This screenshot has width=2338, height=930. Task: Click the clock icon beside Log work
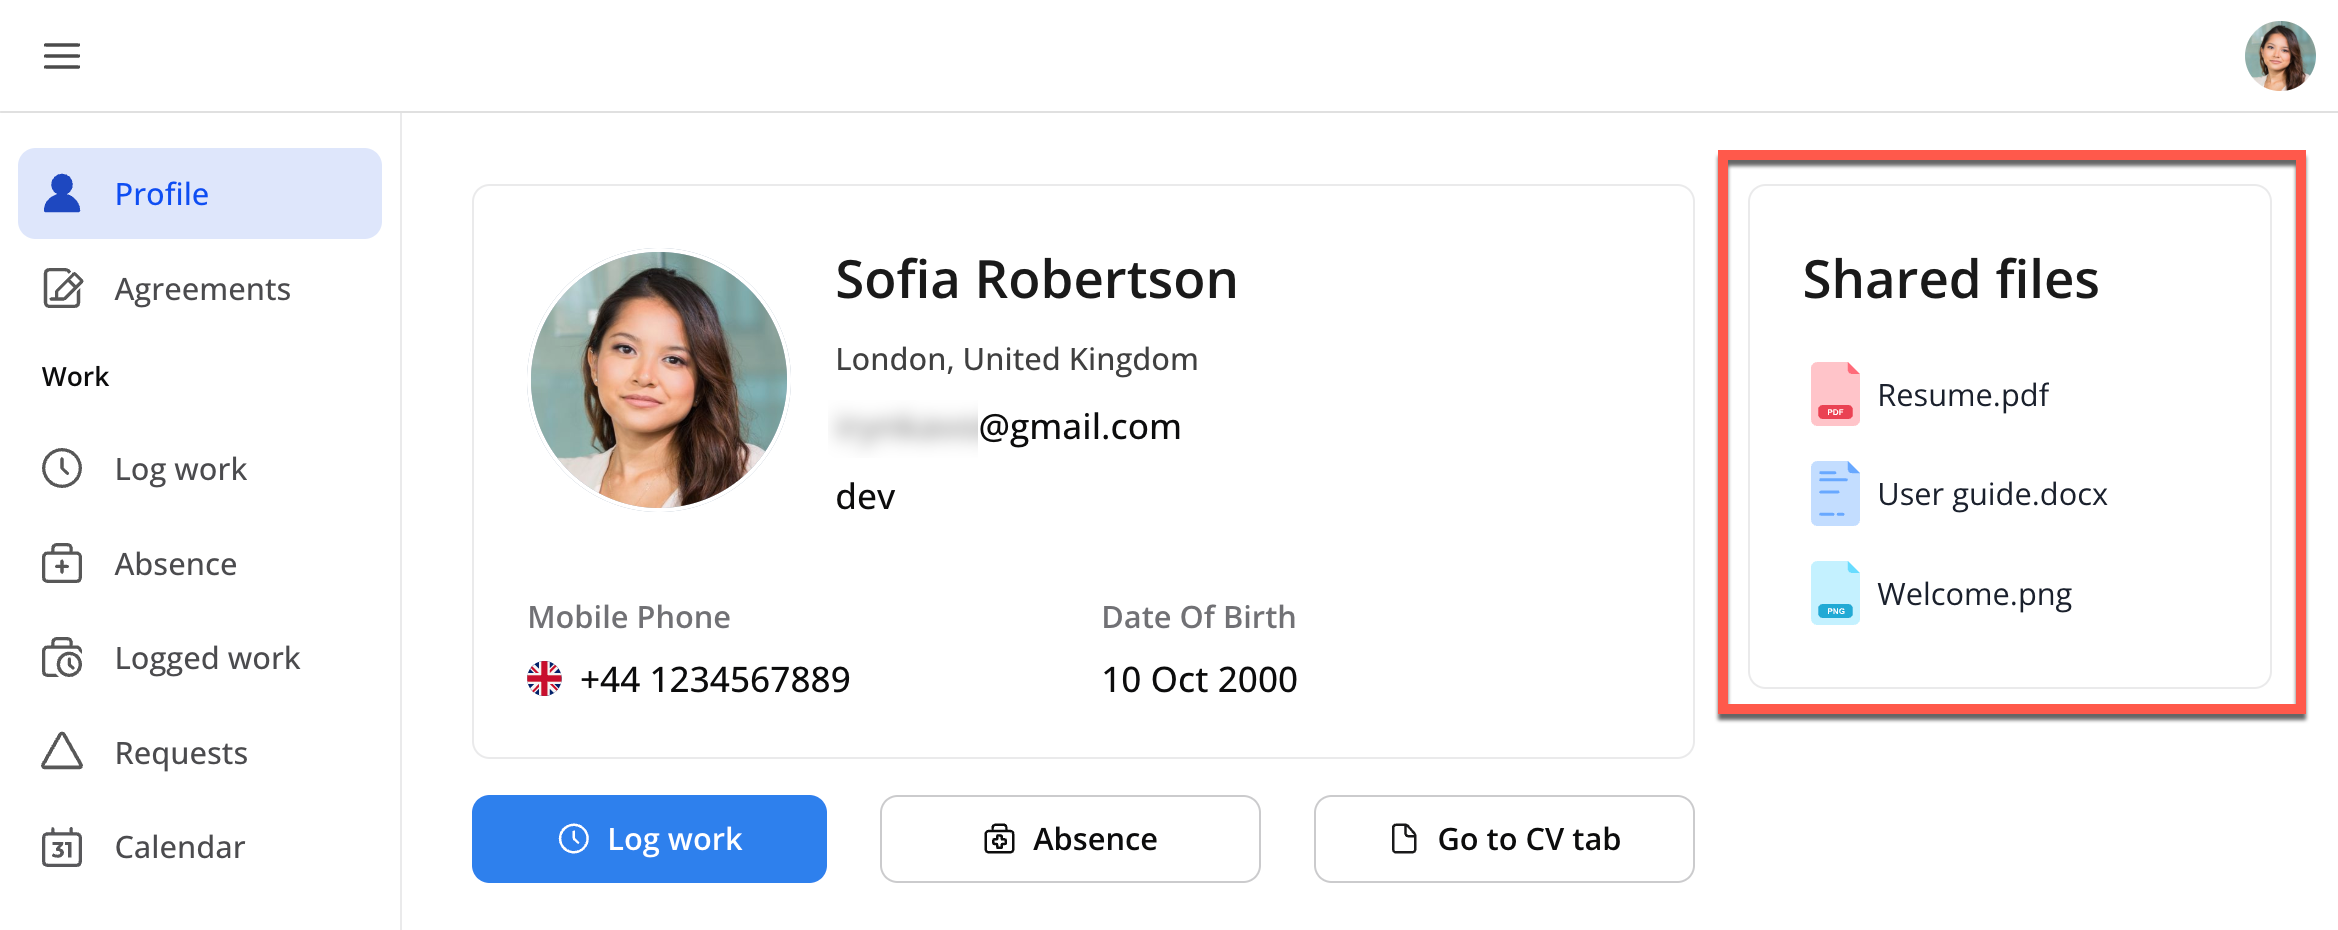coord(62,469)
